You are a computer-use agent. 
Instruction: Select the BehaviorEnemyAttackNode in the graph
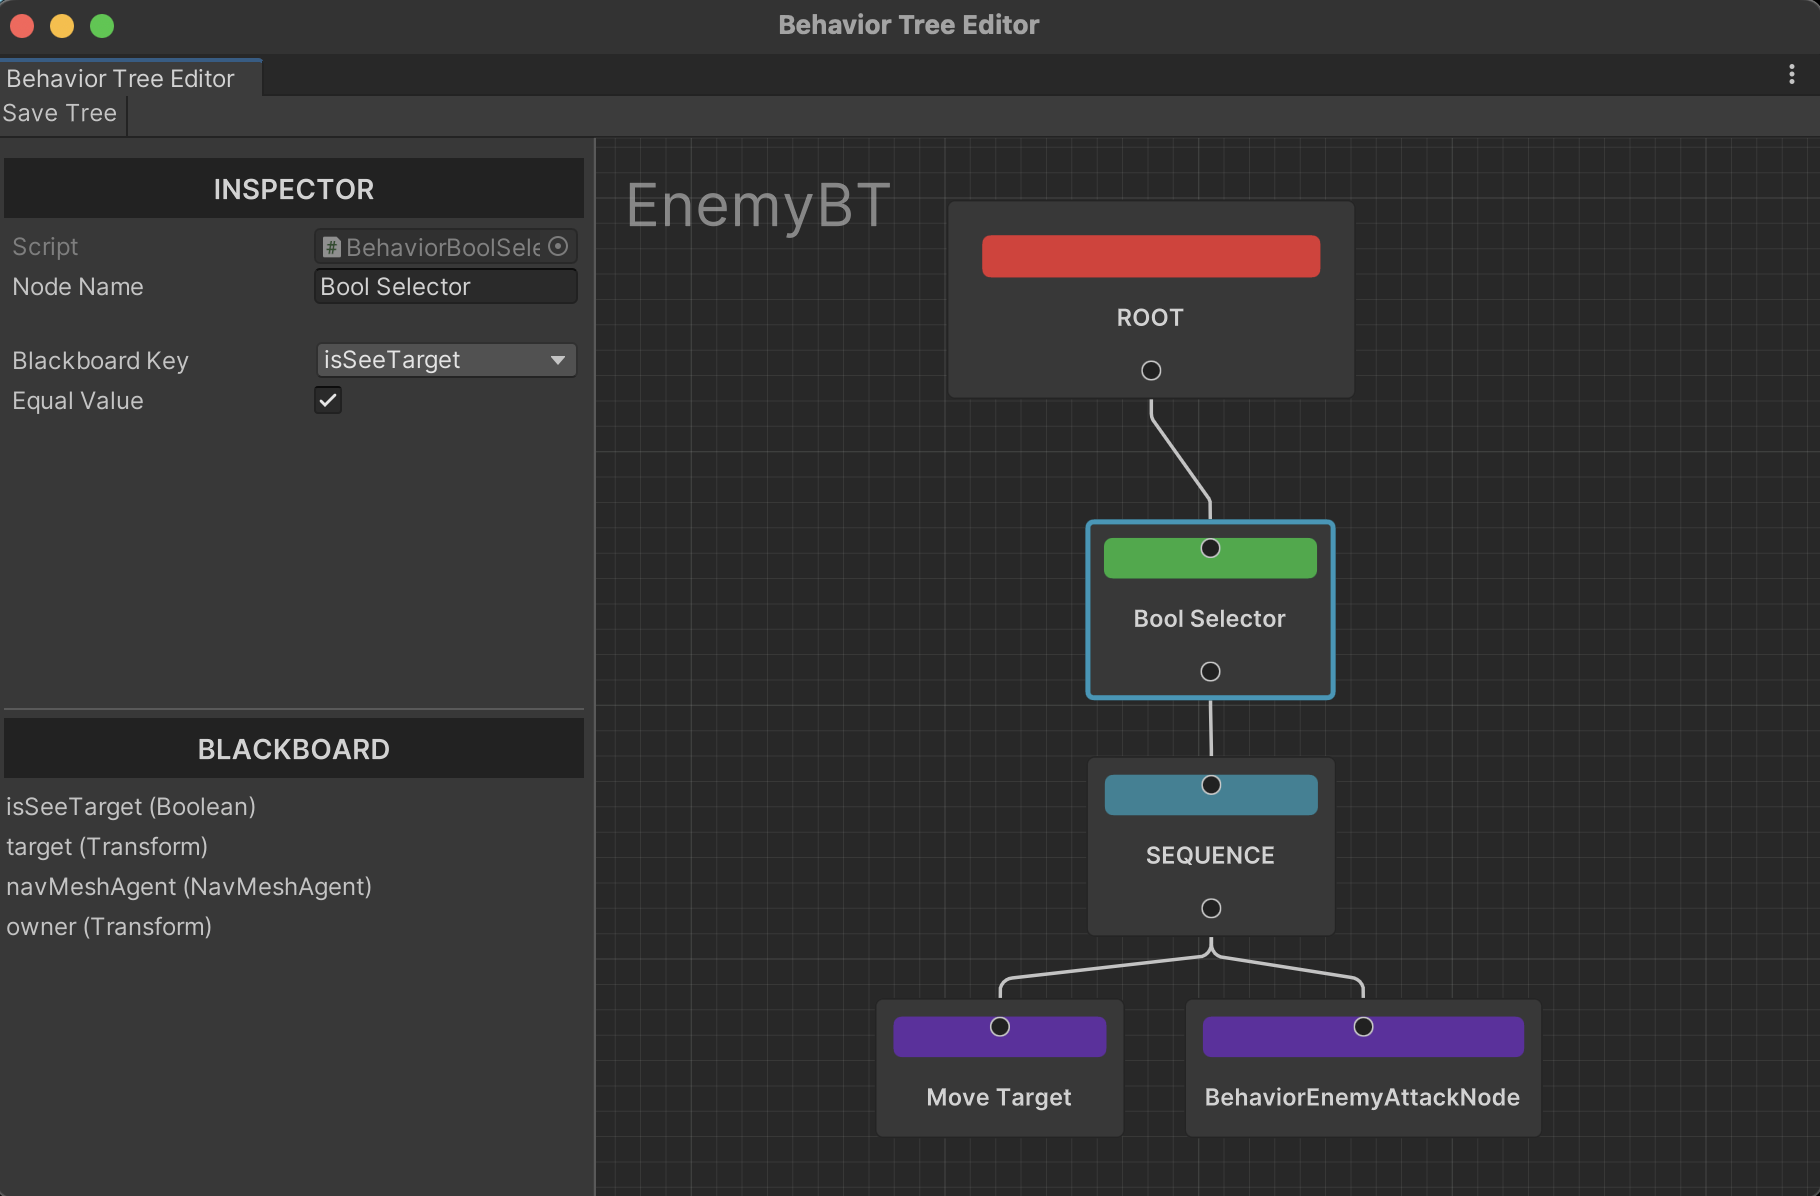[x=1362, y=1097]
